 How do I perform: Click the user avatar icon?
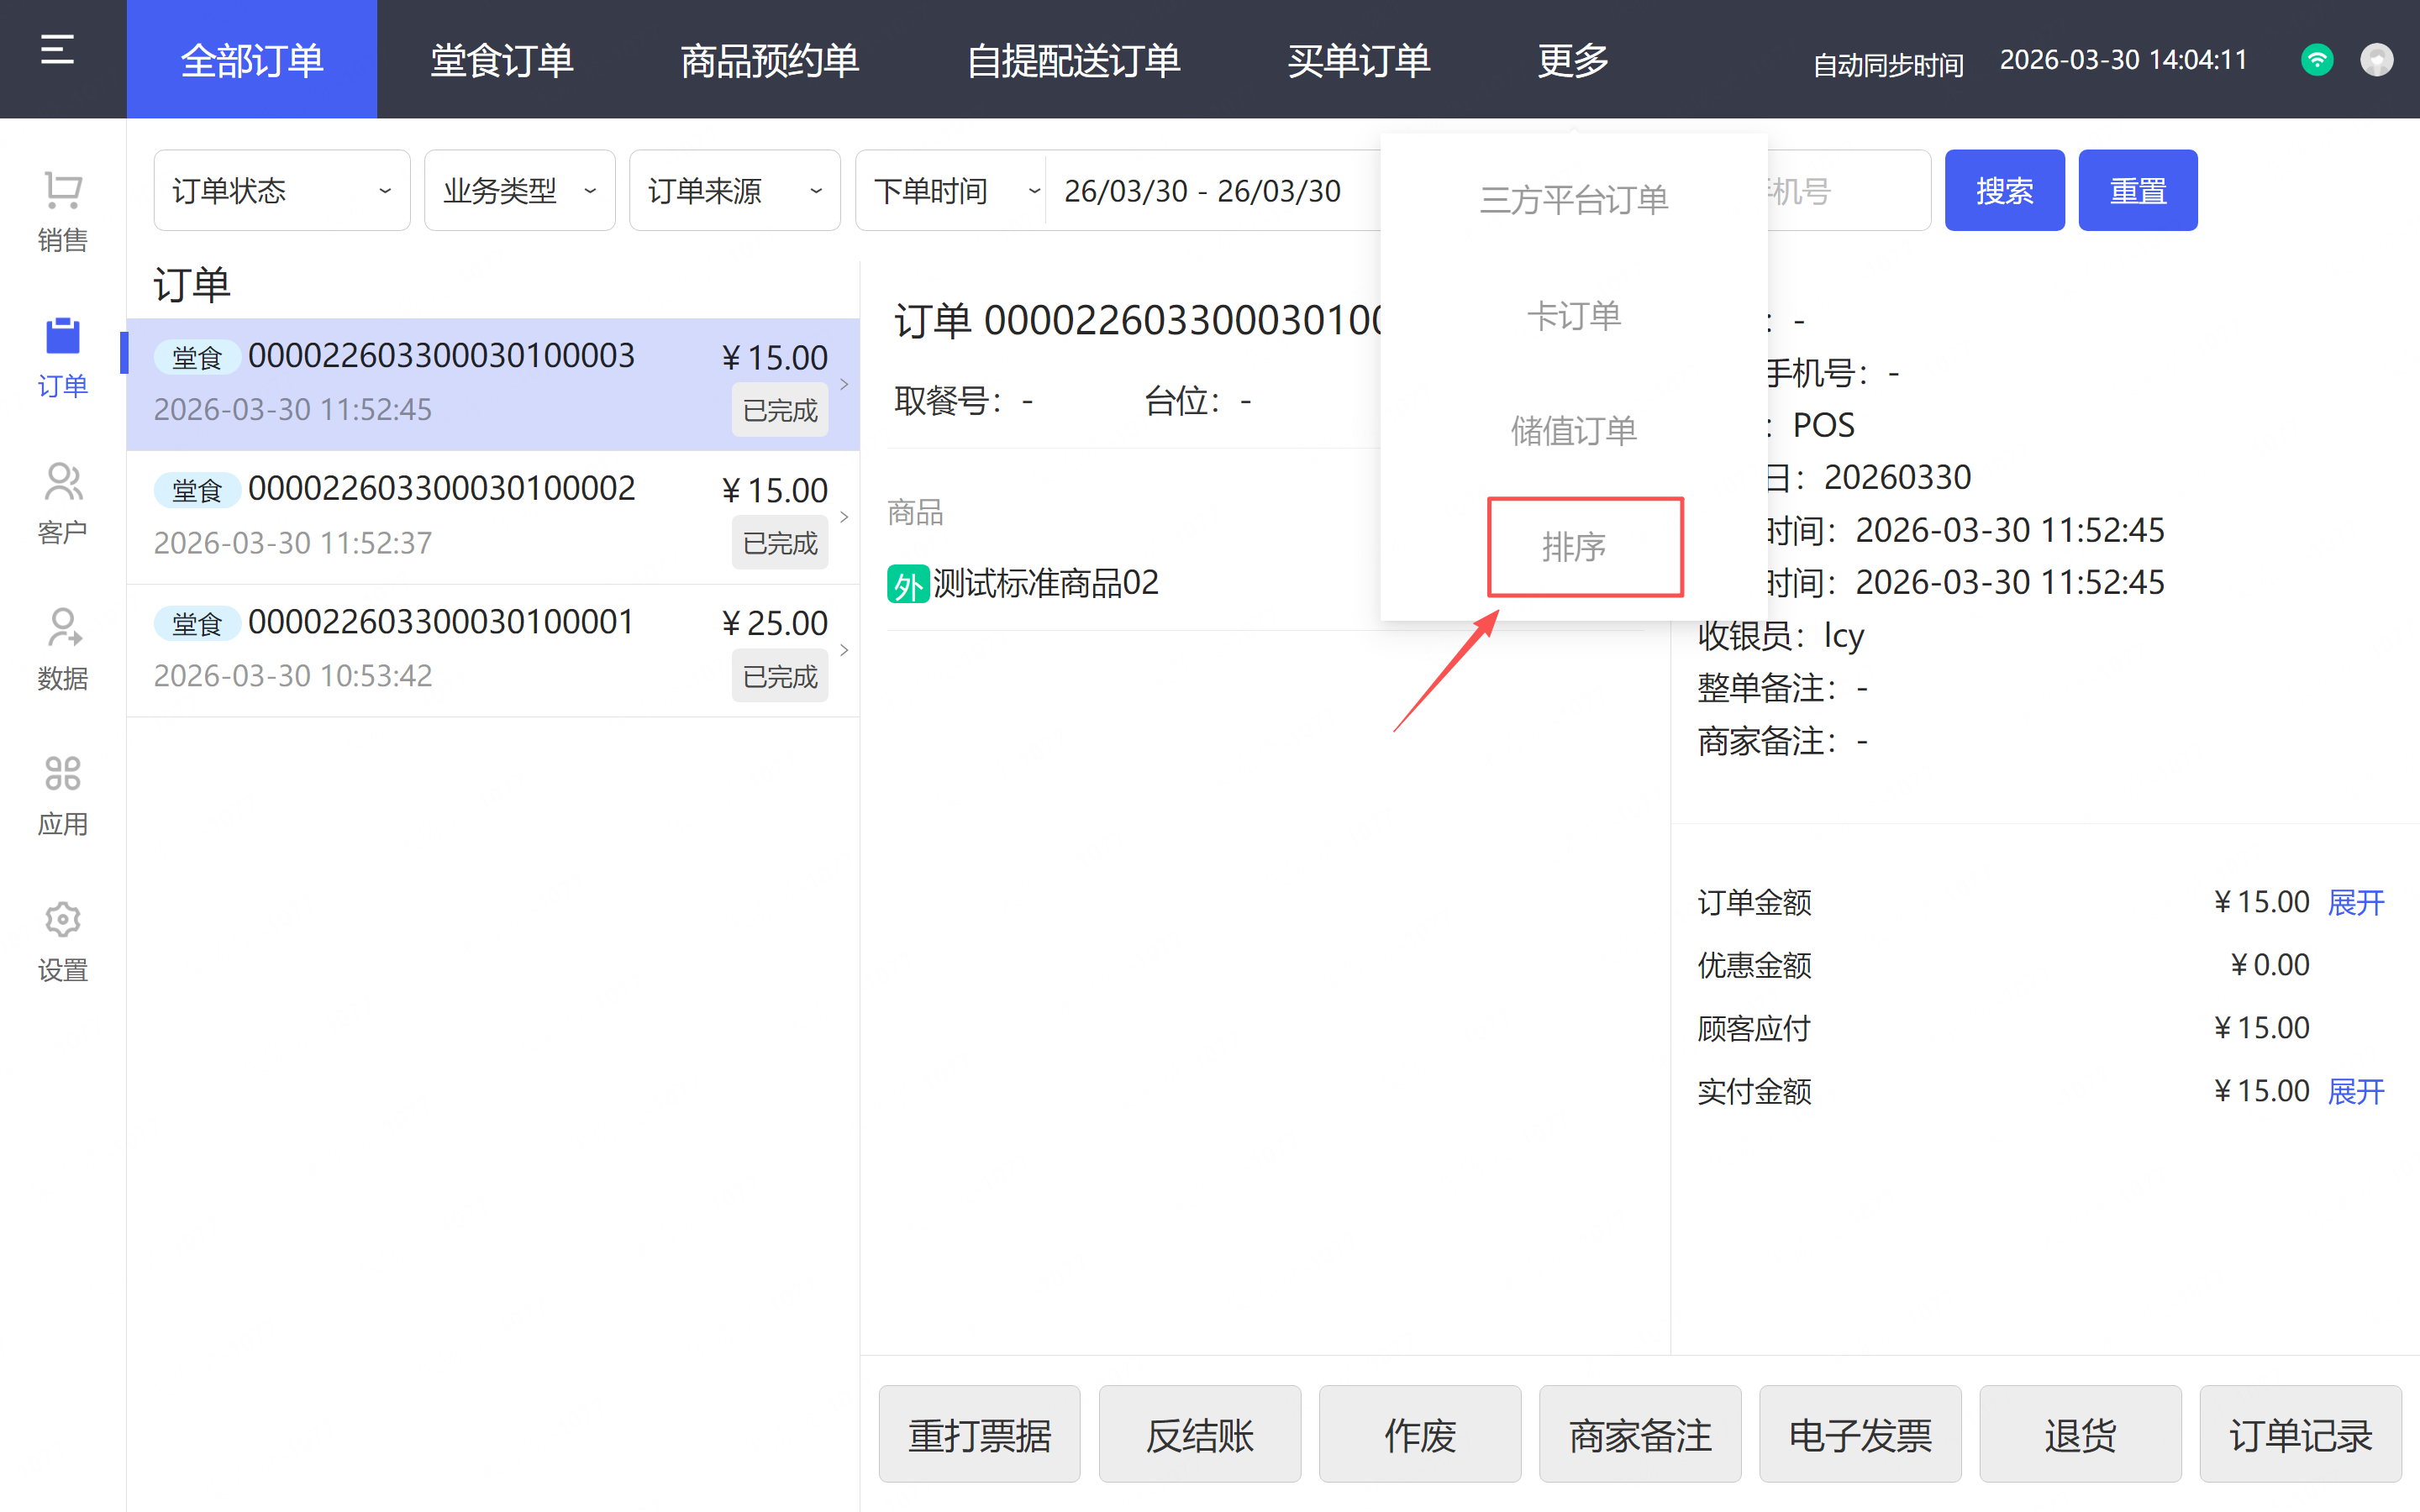pos(2376,60)
